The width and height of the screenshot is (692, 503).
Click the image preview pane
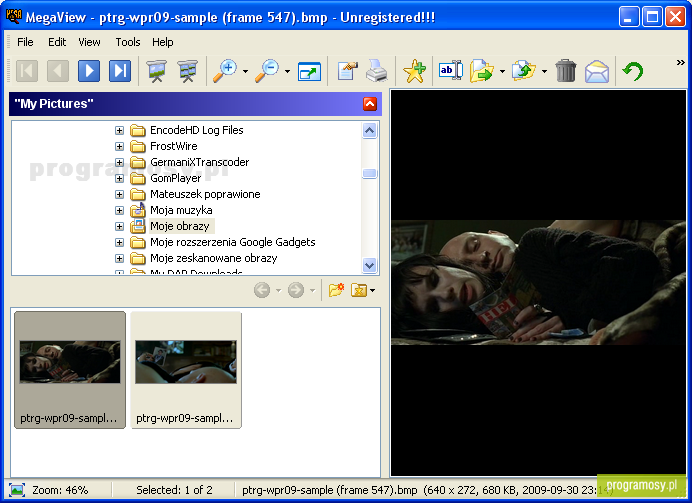point(538,283)
